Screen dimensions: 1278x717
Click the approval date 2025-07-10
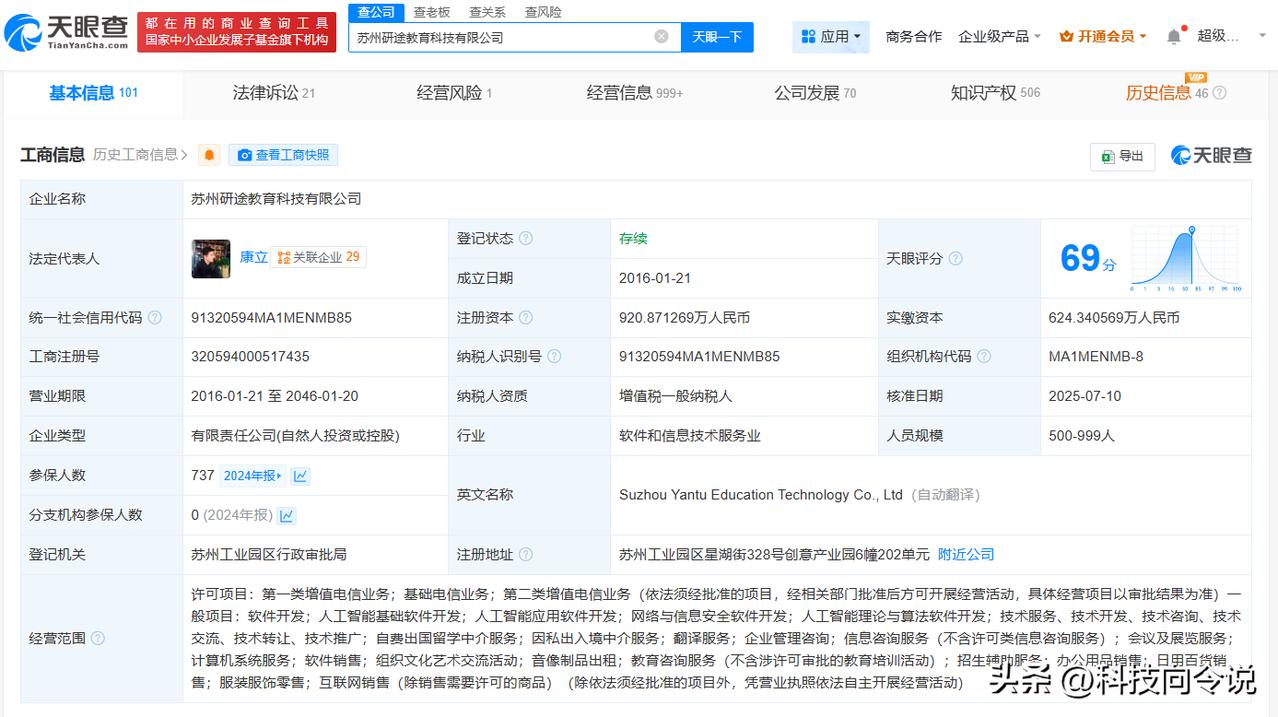click(x=1085, y=396)
